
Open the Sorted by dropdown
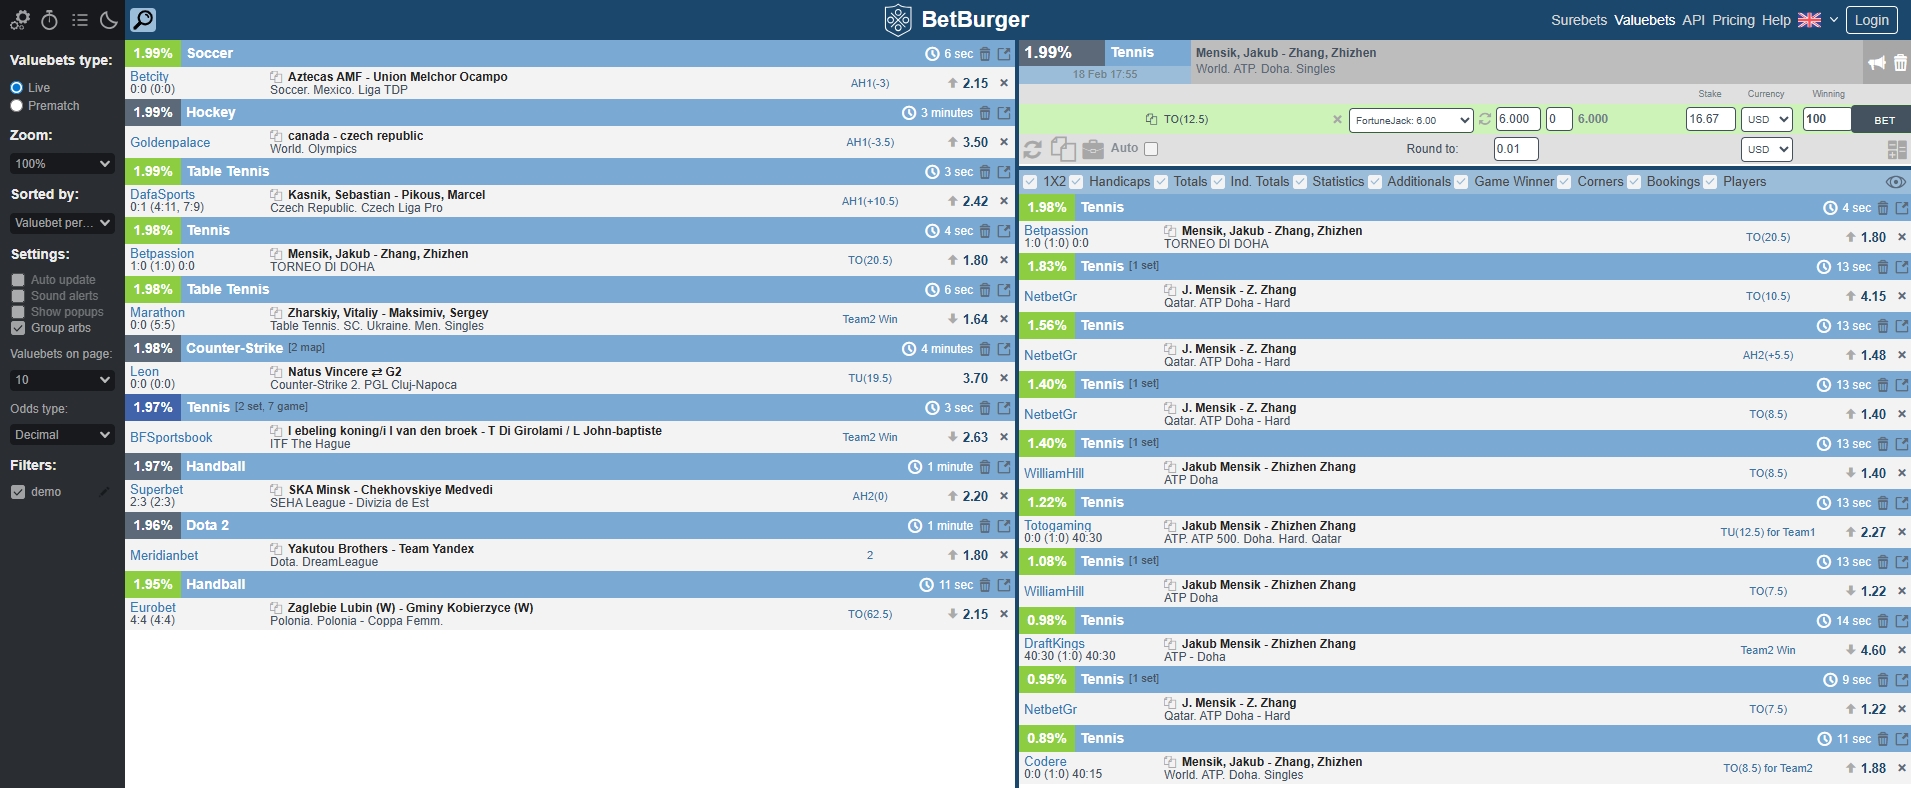pos(62,223)
